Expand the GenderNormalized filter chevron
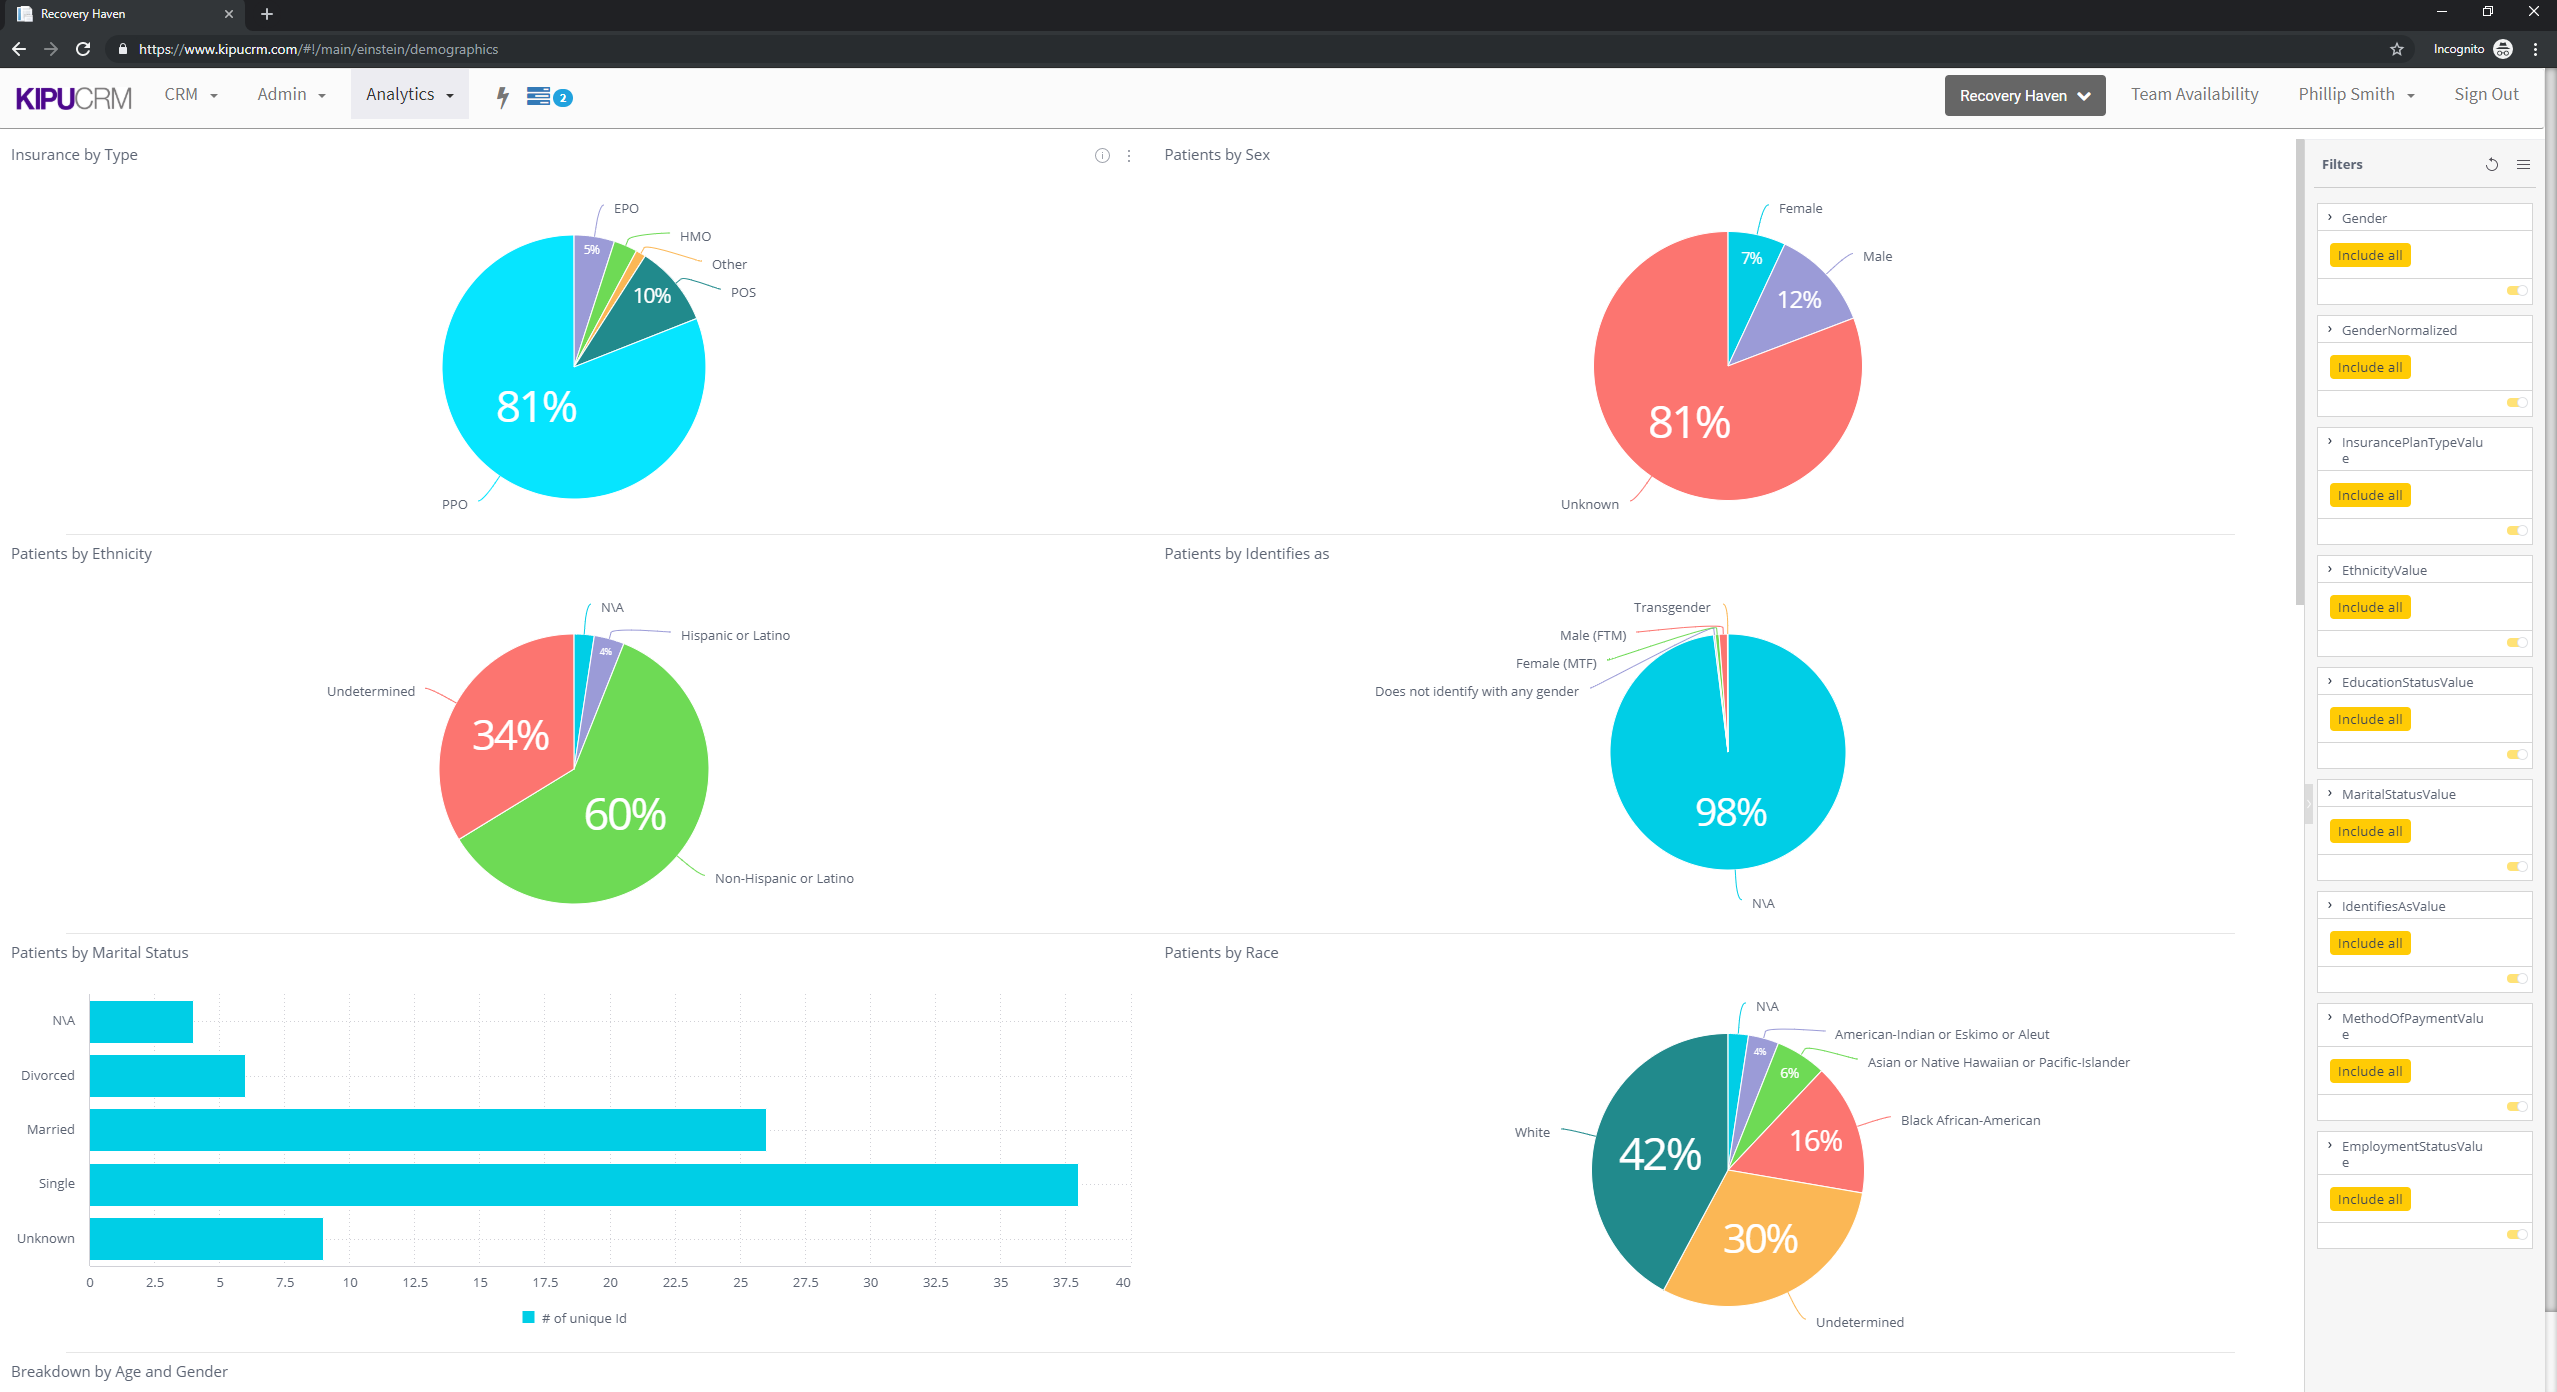This screenshot has height=1392, width=2557. (2330, 330)
